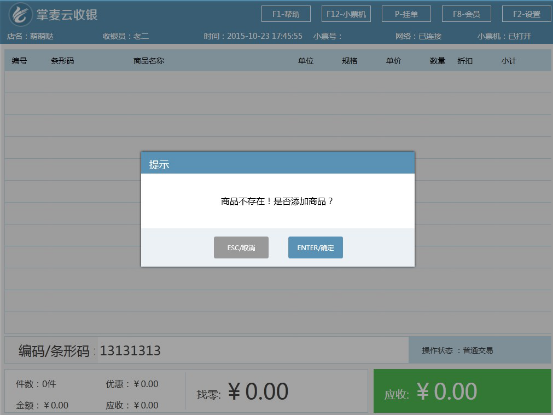
Task: Click the 小计 column header
Action: pyautogui.click(x=508, y=61)
